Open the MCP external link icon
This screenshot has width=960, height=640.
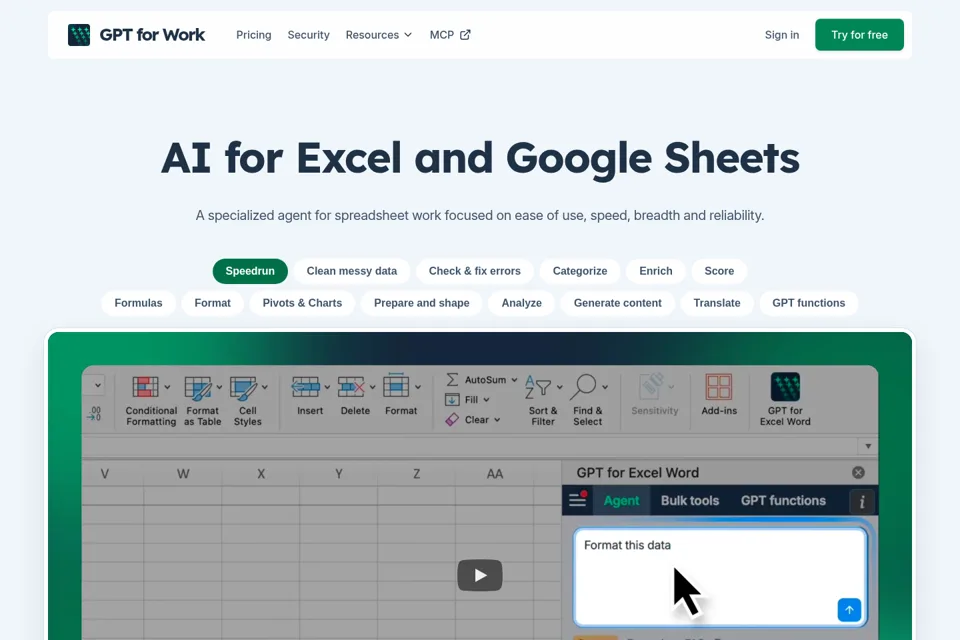pyautogui.click(x=465, y=35)
